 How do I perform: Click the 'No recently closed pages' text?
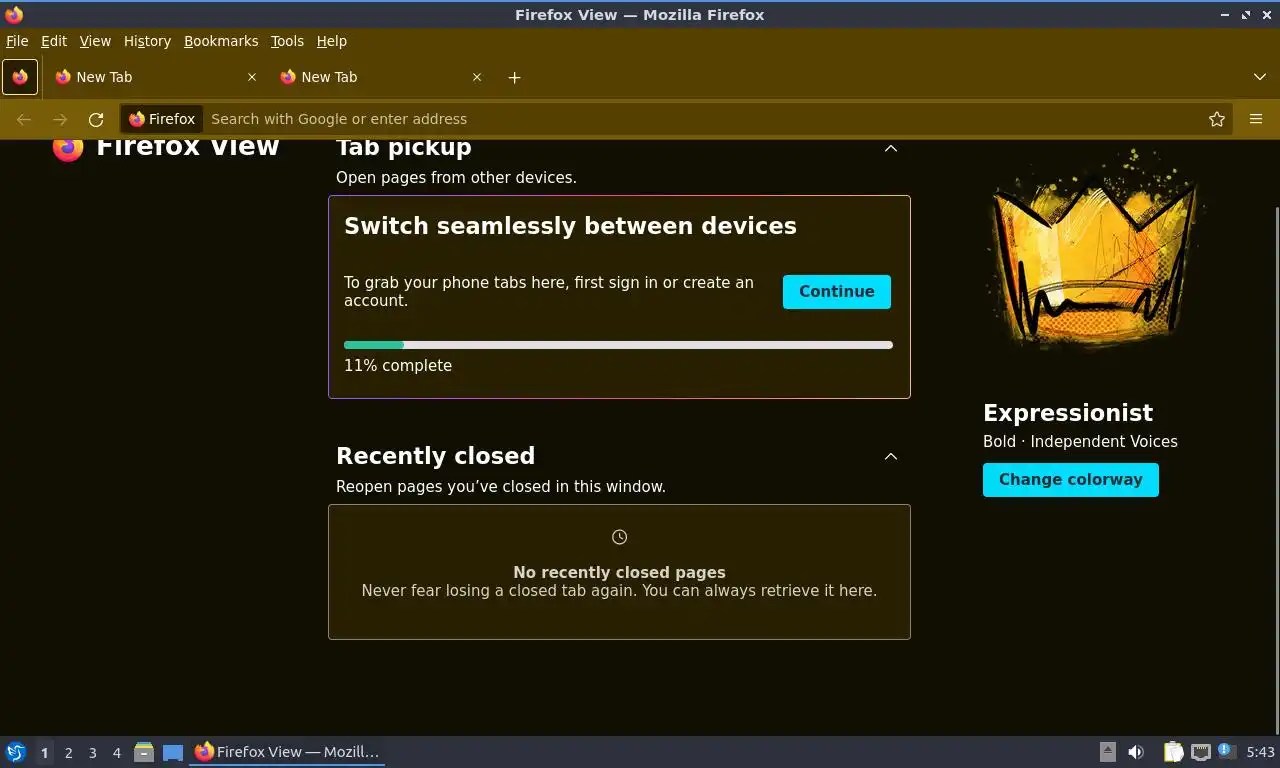[620, 573]
